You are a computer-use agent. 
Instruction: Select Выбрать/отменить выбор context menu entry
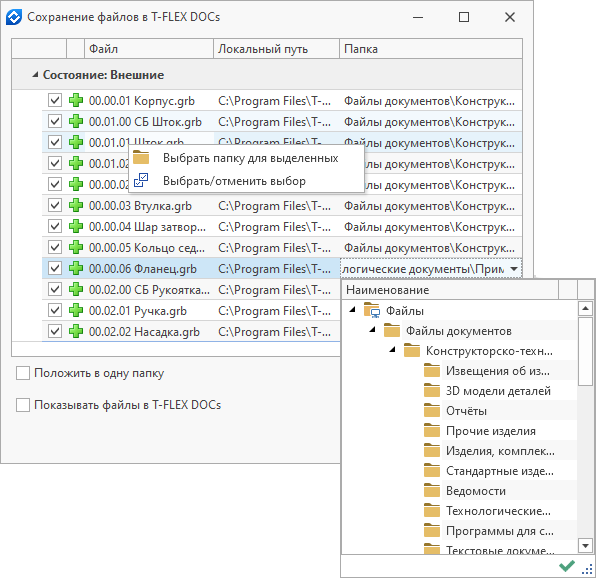click(x=234, y=181)
